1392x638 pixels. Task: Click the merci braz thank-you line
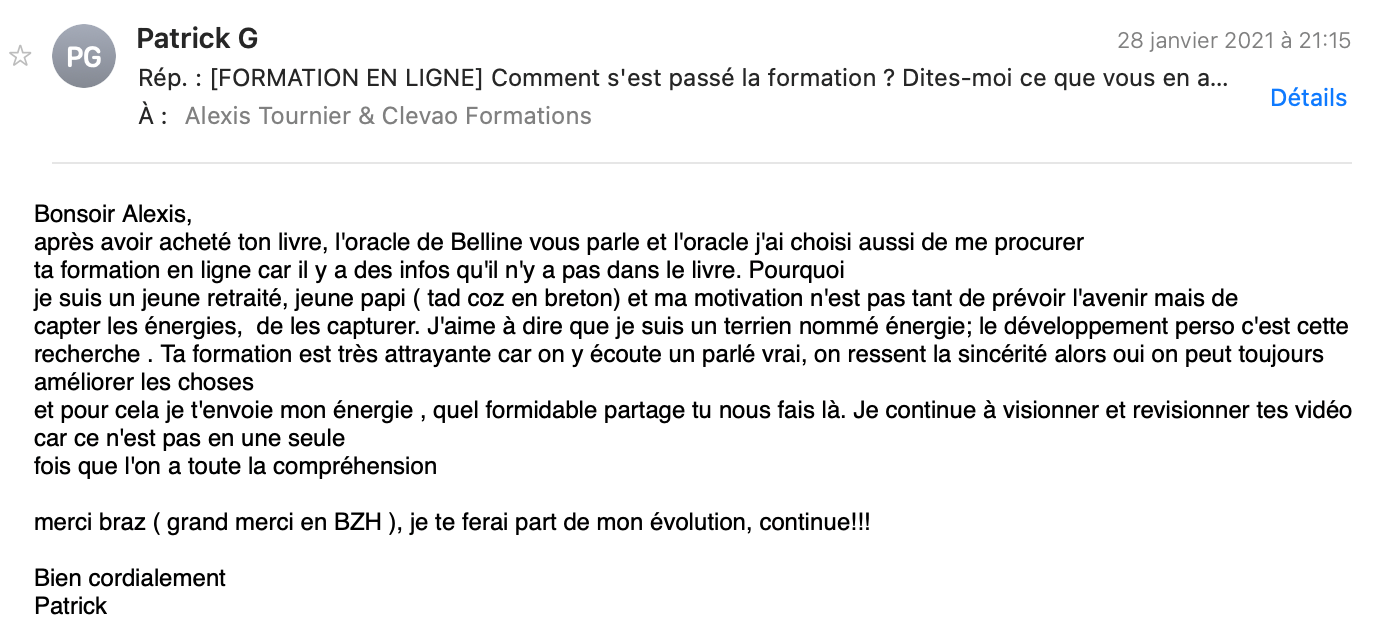click(452, 522)
